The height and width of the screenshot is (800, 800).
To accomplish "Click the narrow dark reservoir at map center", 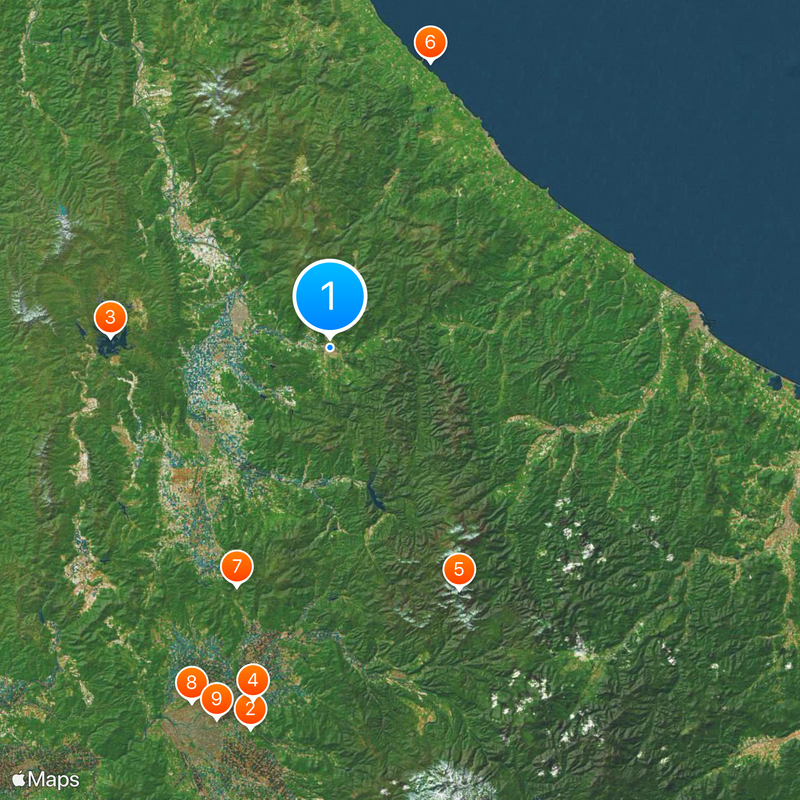I will point(375,495).
